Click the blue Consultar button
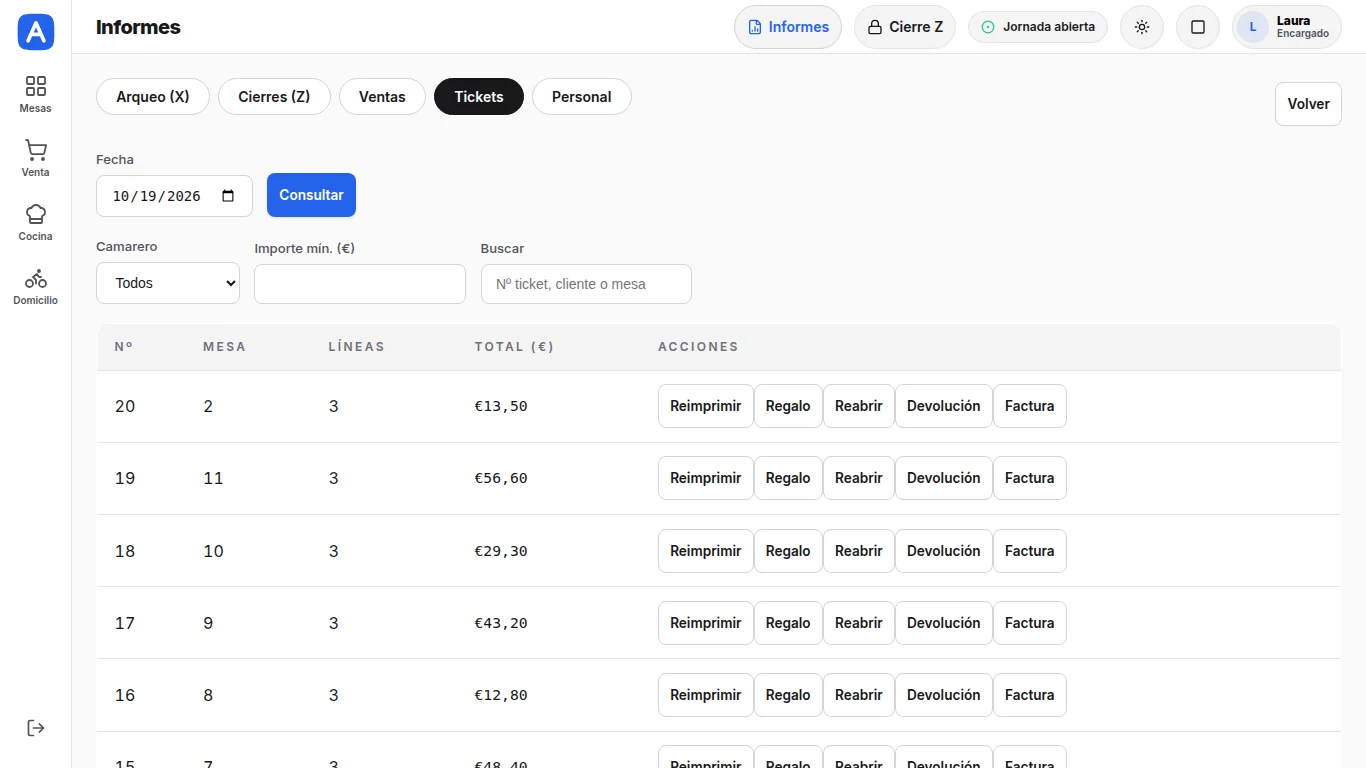 coord(311,195)
